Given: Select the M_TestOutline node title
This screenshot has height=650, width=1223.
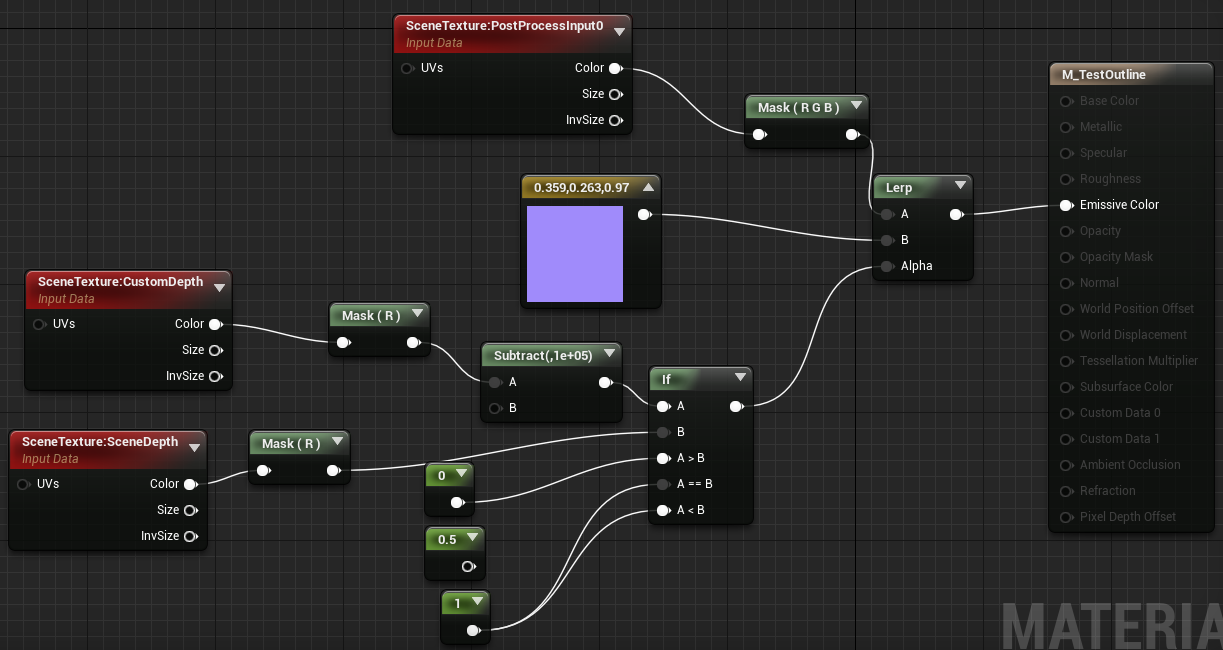Looking at the screenshot, I should 1103,75.
